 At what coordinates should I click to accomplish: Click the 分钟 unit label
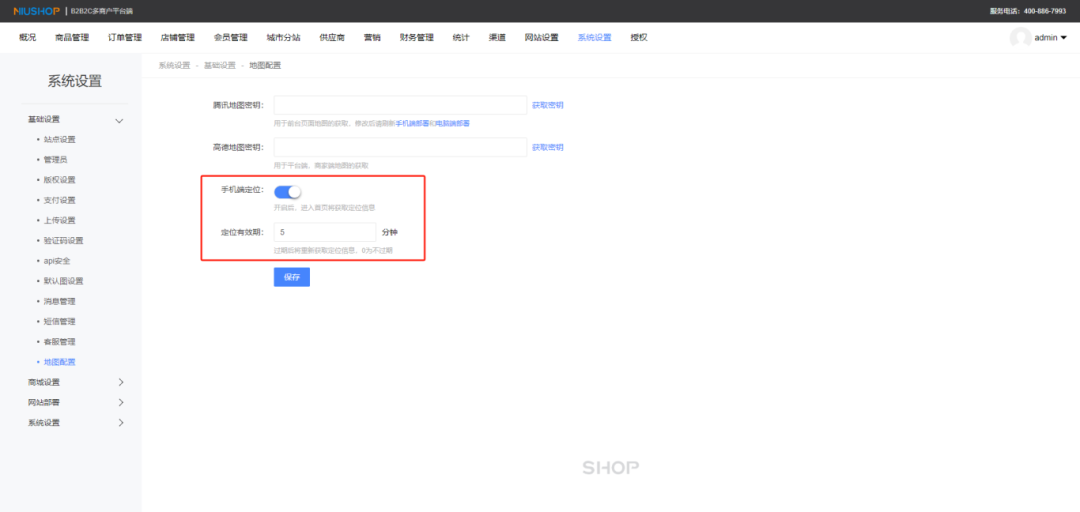point(390,232)
